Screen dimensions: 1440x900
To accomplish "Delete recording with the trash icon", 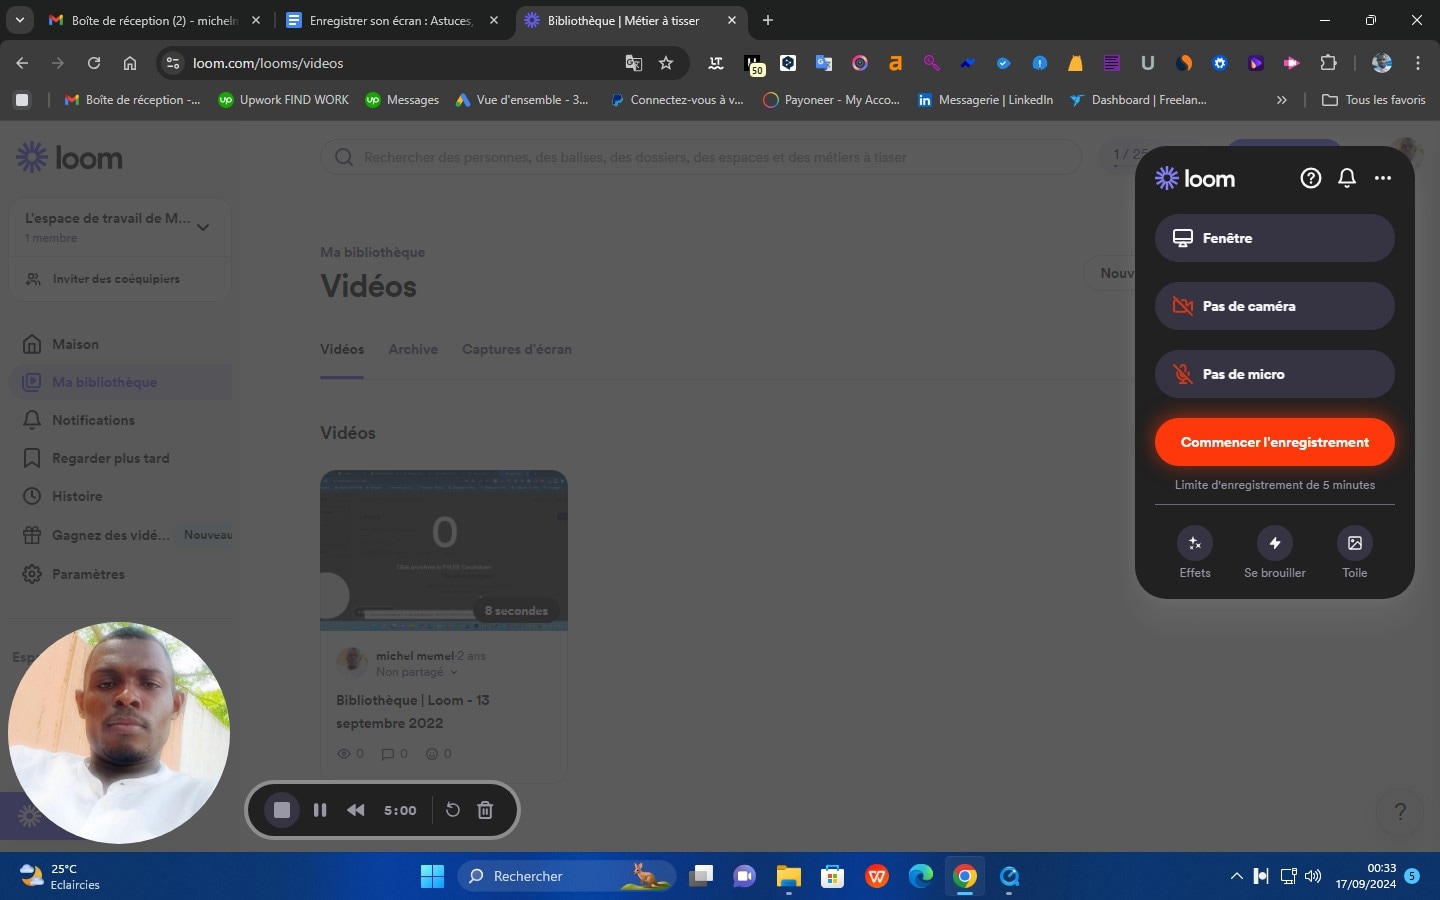I will (x=485, y=810).
